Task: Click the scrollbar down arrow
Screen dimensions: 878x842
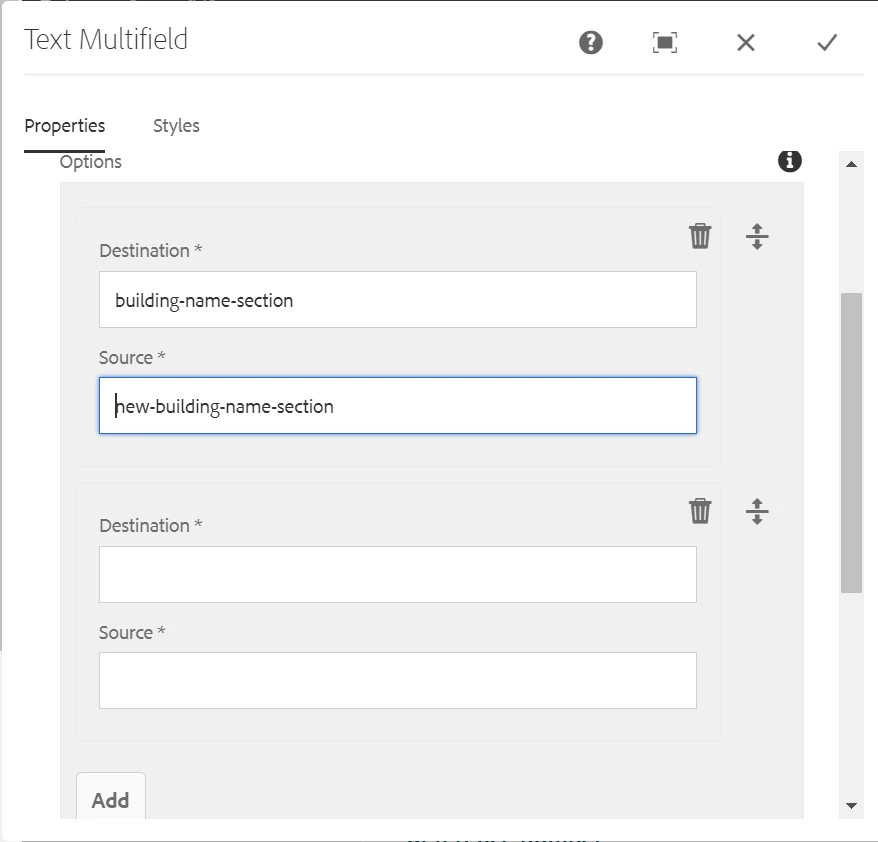Action: (x=851, y=805)
